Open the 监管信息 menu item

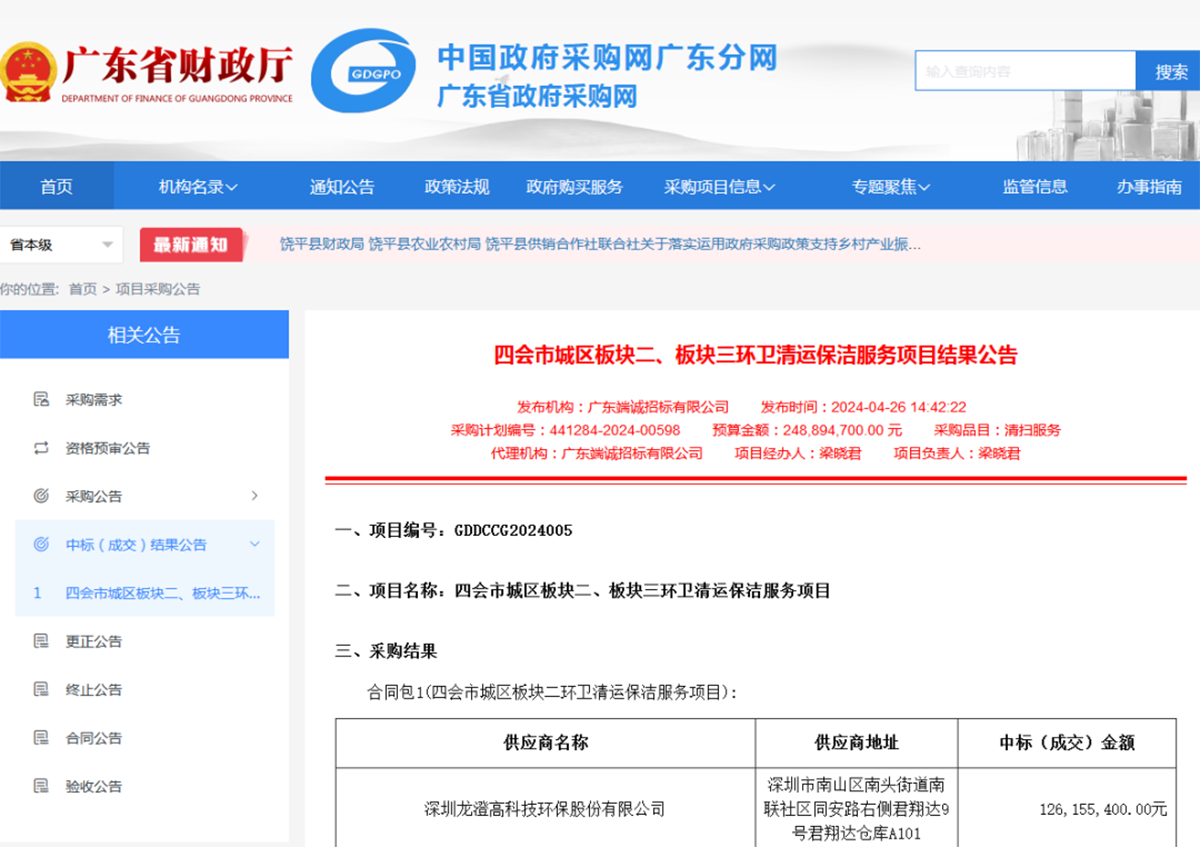(1035, 187)
